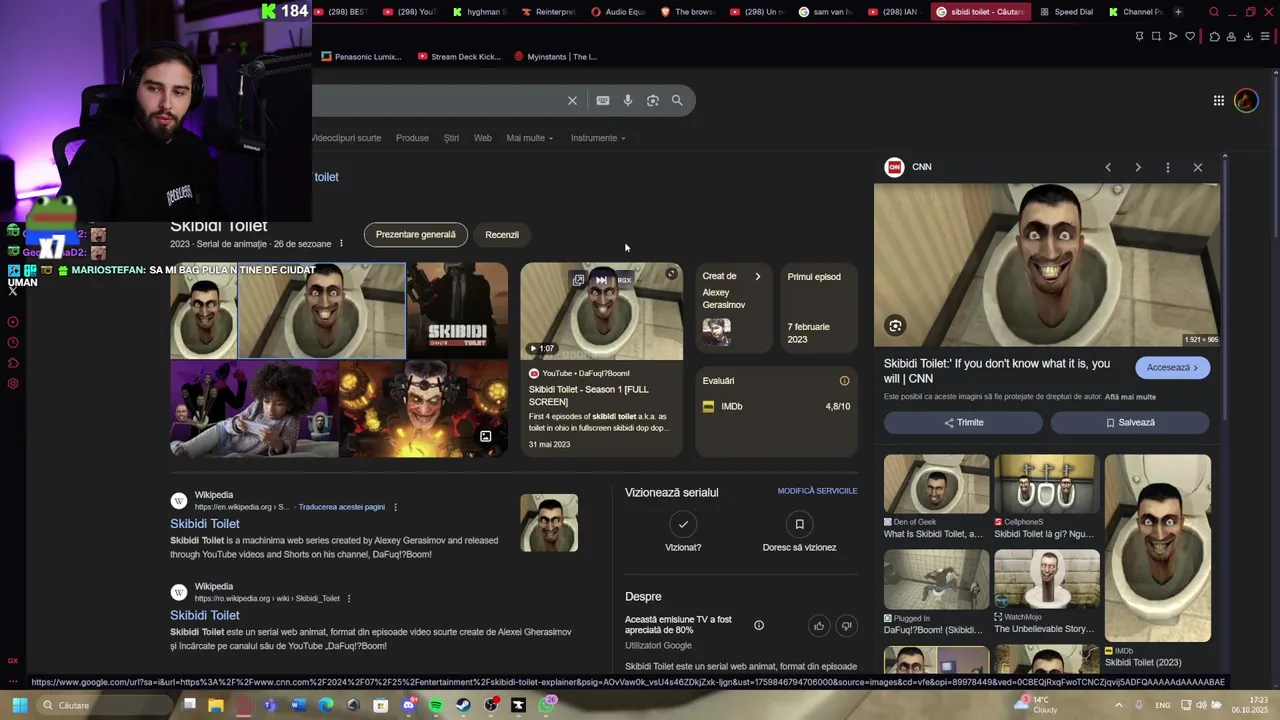Click the magnifier search submit icon

click(x=677, y=100)
